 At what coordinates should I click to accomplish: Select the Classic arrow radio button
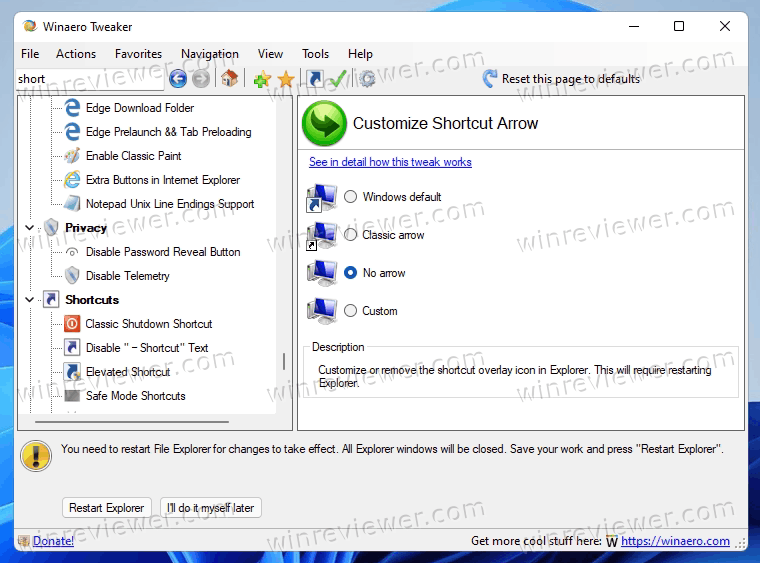point(350,235)
